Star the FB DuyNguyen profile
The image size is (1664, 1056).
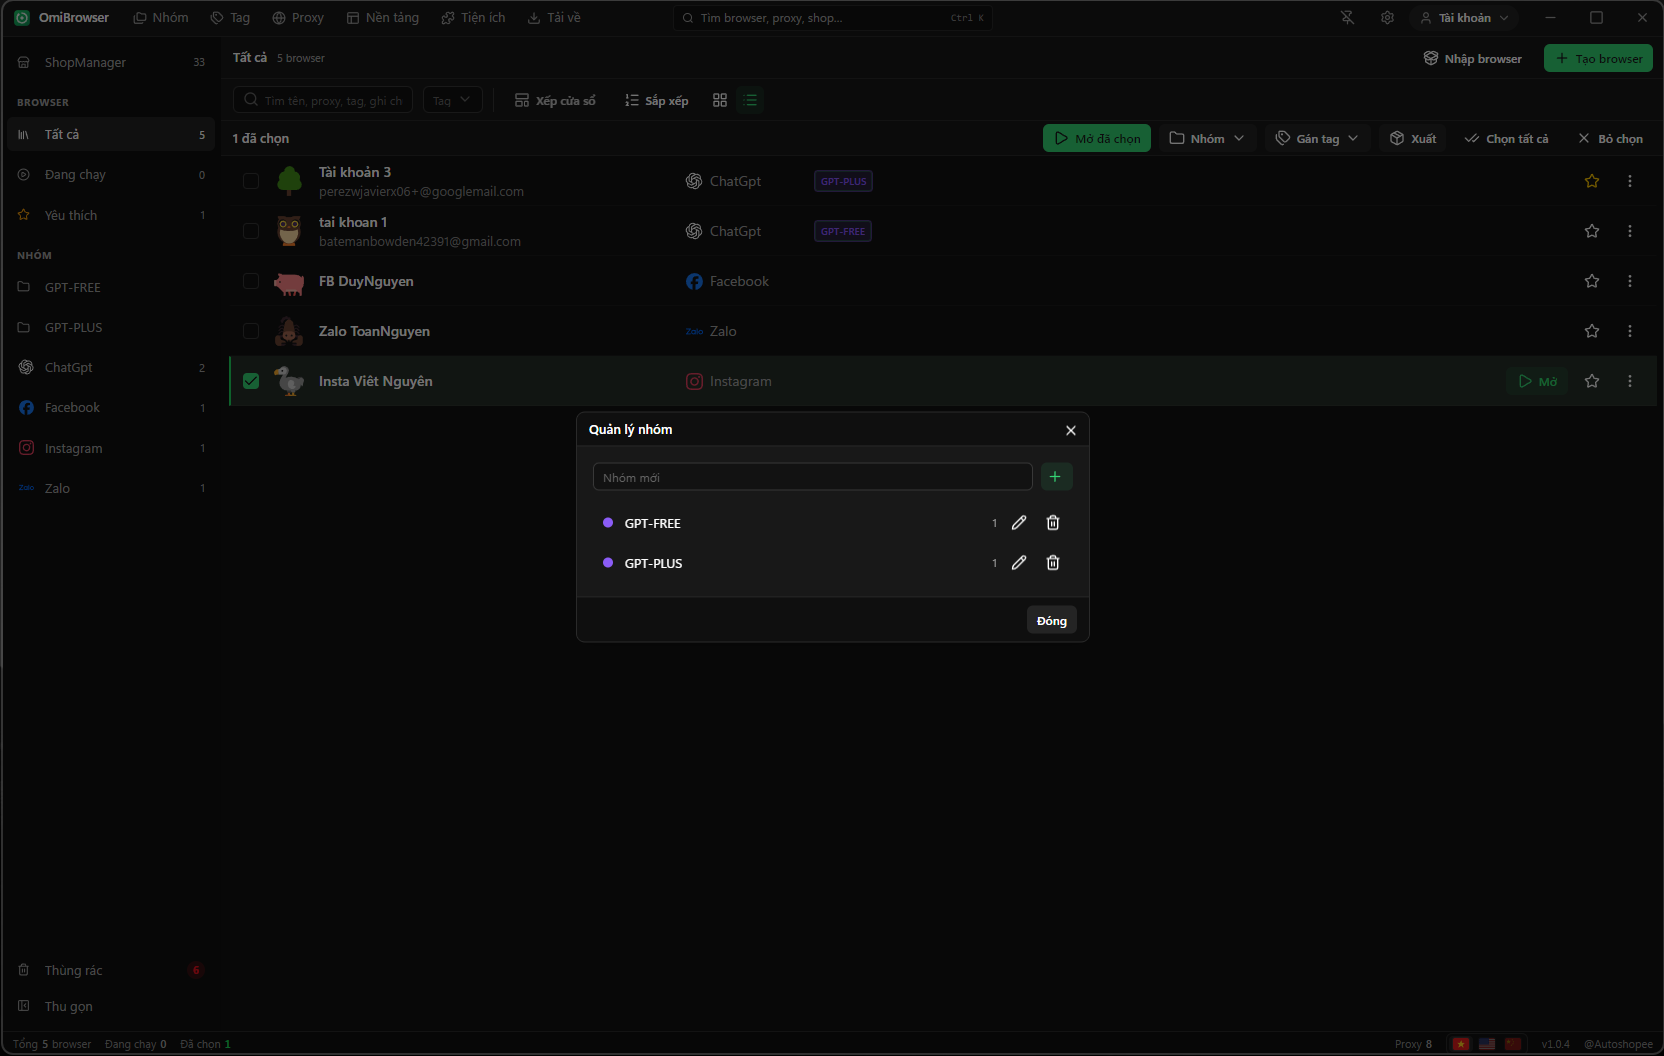pyautogui.click(x=1592, y=281)
